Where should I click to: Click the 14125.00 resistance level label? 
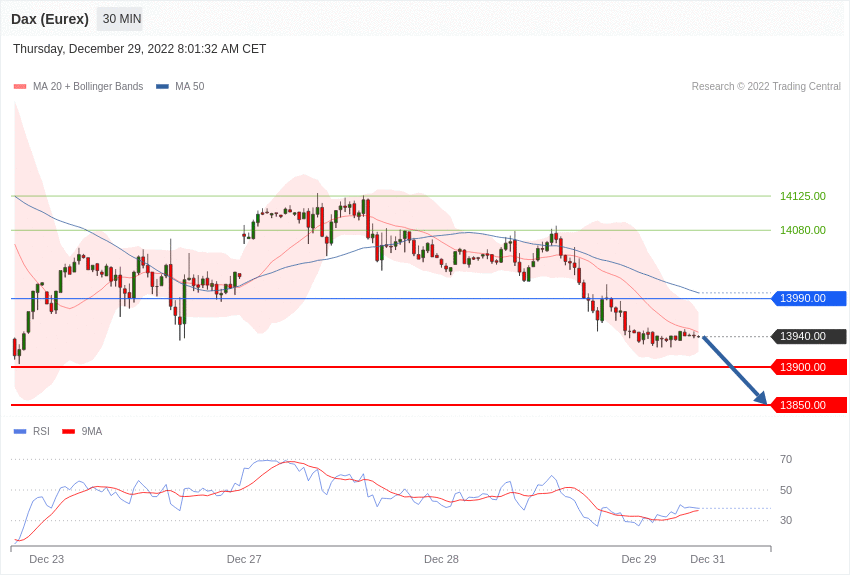(x=803, y=196)
